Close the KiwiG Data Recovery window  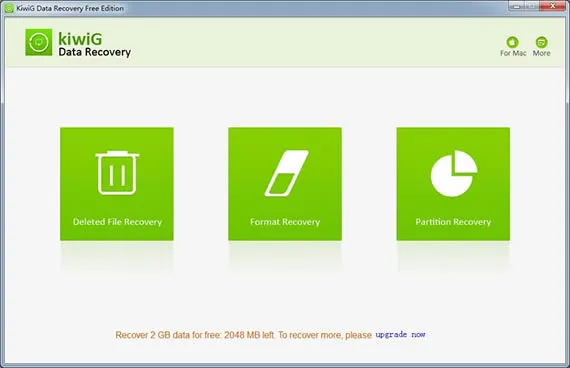coord(553,5)
